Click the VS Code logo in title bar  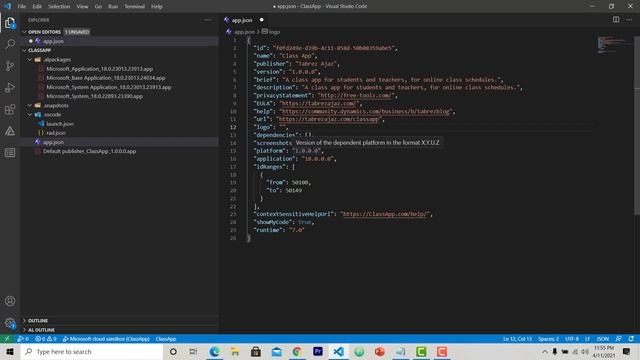[x=7, y=6]
